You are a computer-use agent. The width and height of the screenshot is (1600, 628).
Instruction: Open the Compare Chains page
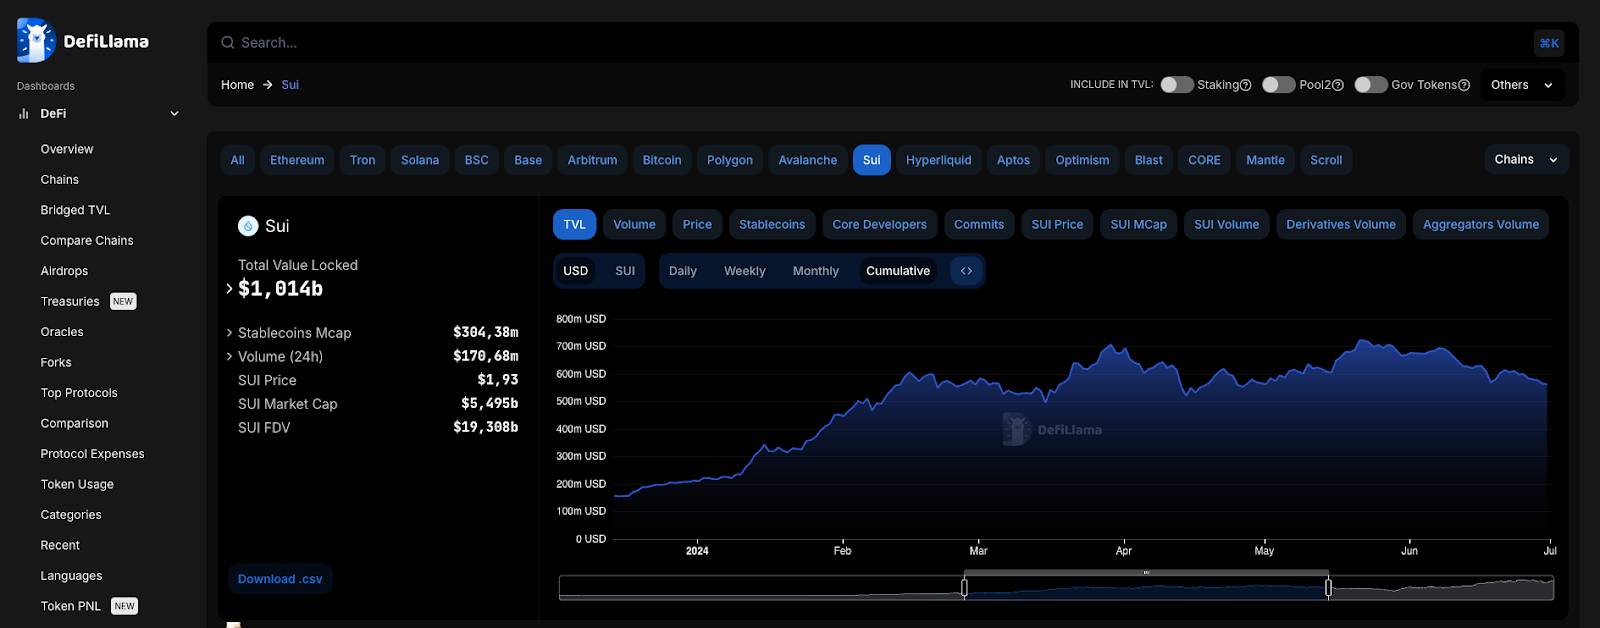[87, 241]
